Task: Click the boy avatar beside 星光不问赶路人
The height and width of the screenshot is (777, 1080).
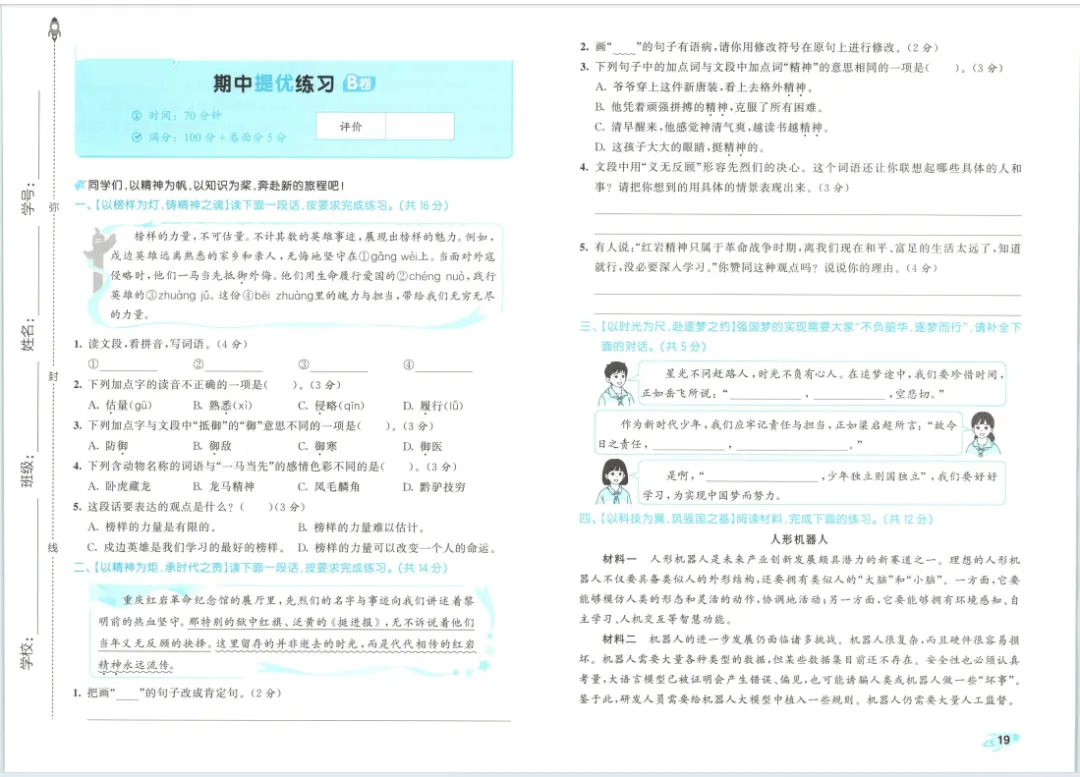Action: (x=614, y=384)
